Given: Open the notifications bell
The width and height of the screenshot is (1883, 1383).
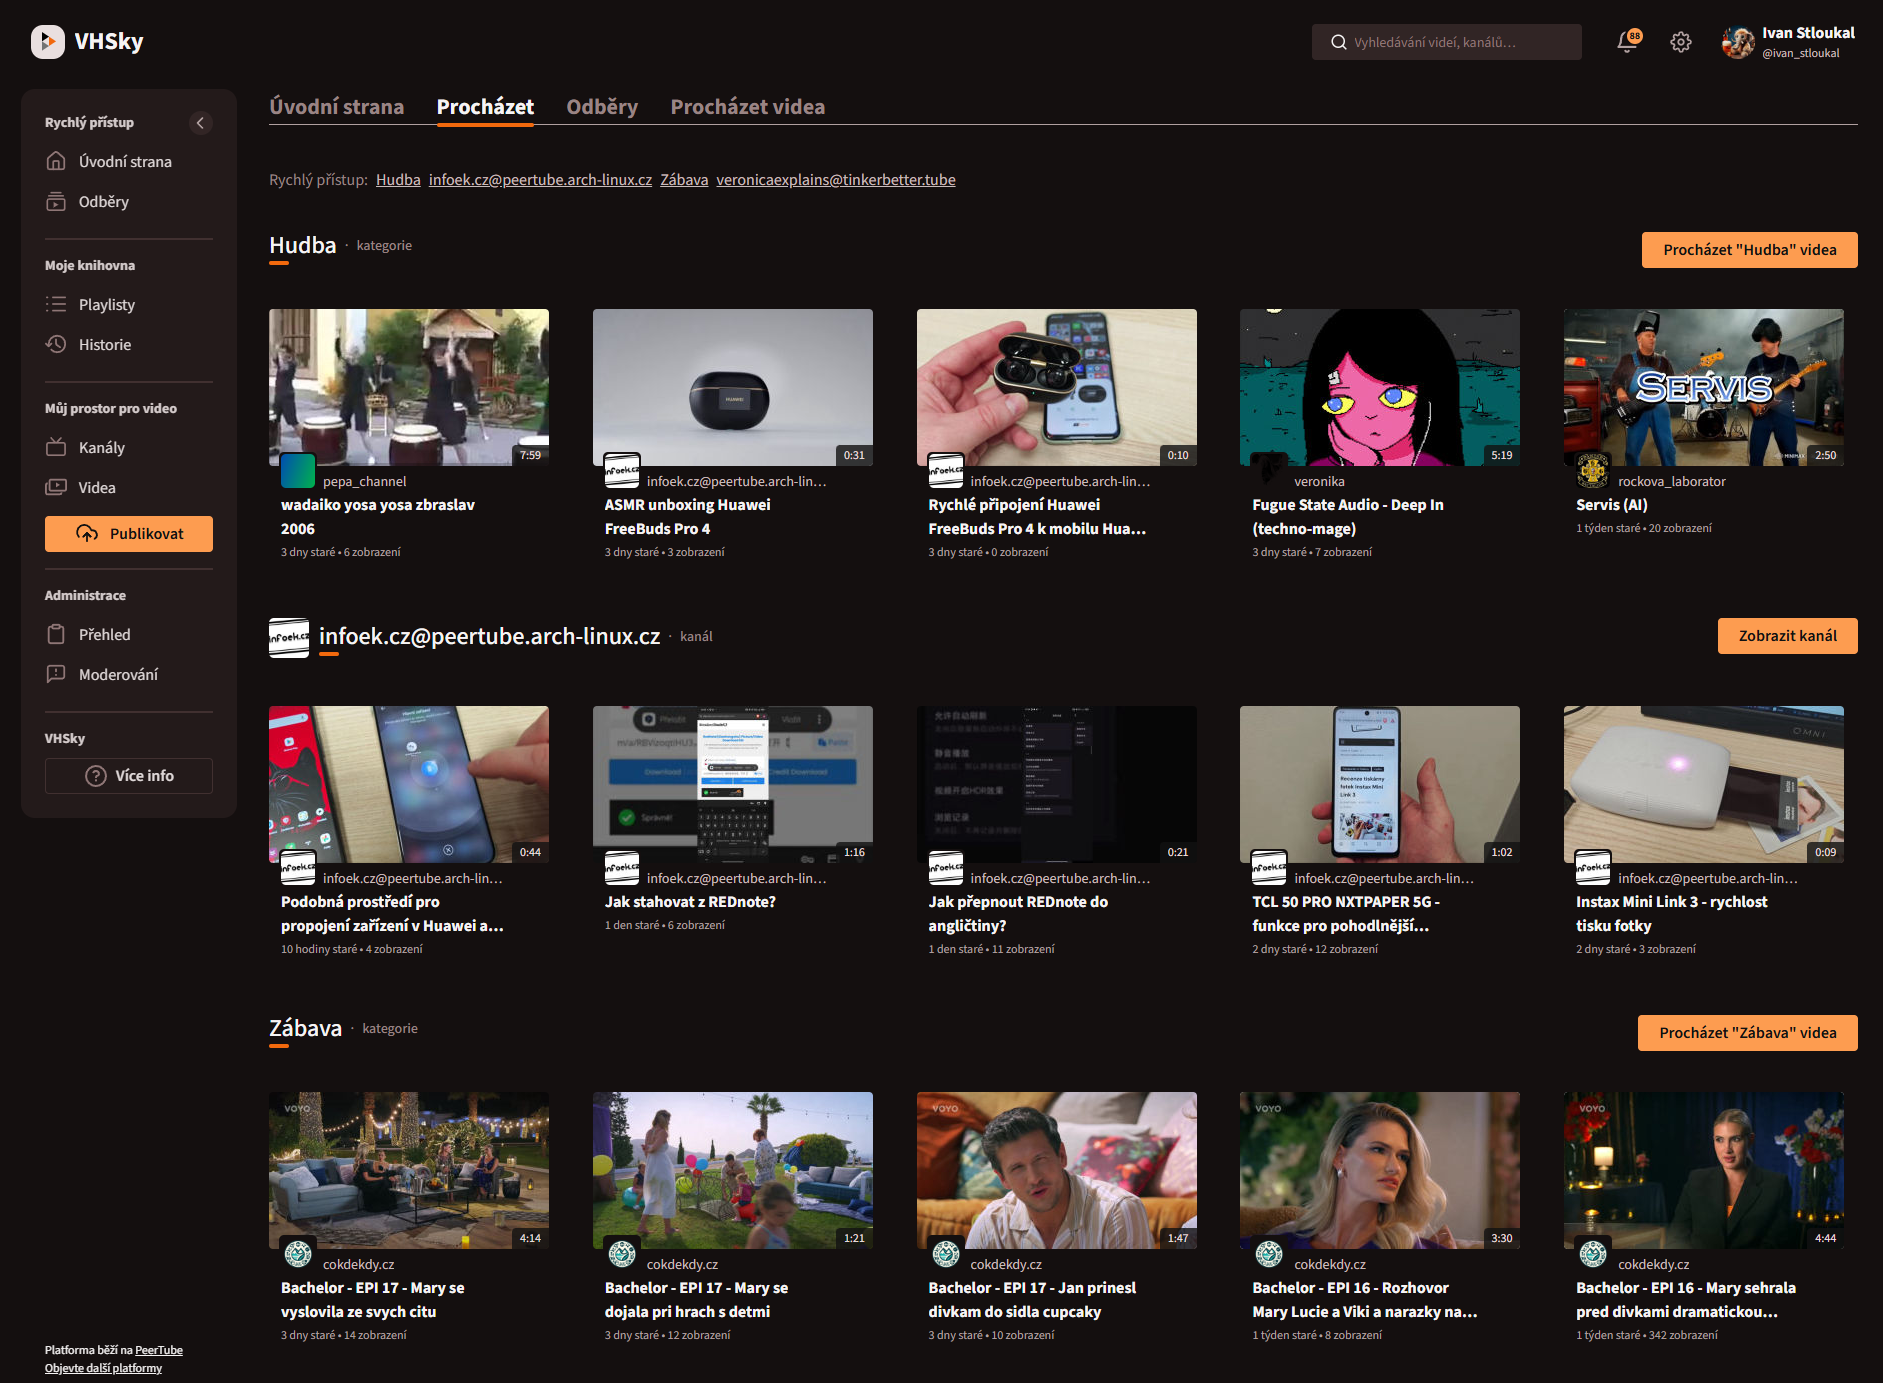Looking at the screenshot, I should click(x=1627, y=42).
